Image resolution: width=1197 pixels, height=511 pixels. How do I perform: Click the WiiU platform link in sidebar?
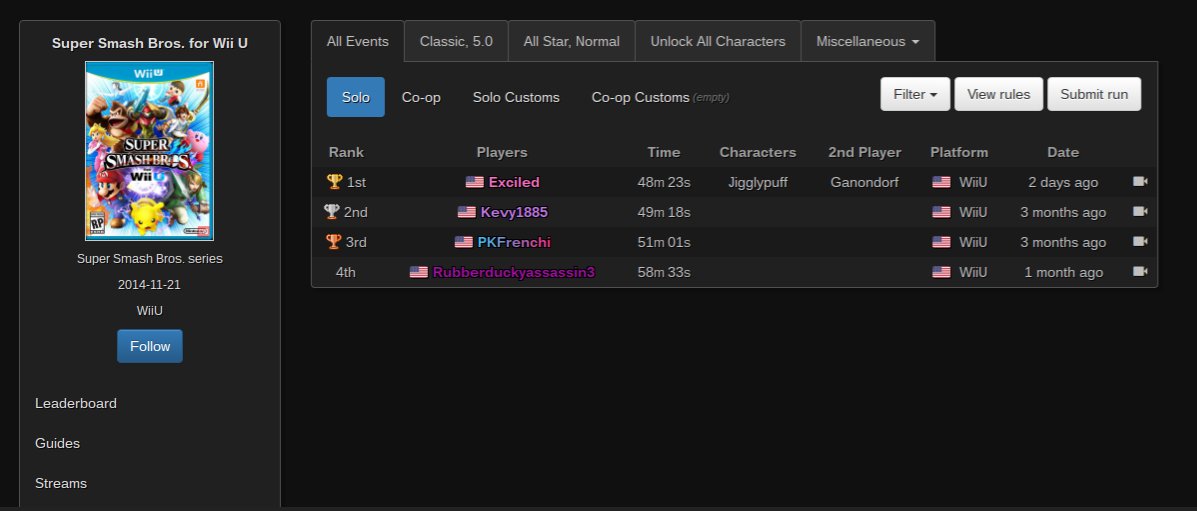coord(150,311)
